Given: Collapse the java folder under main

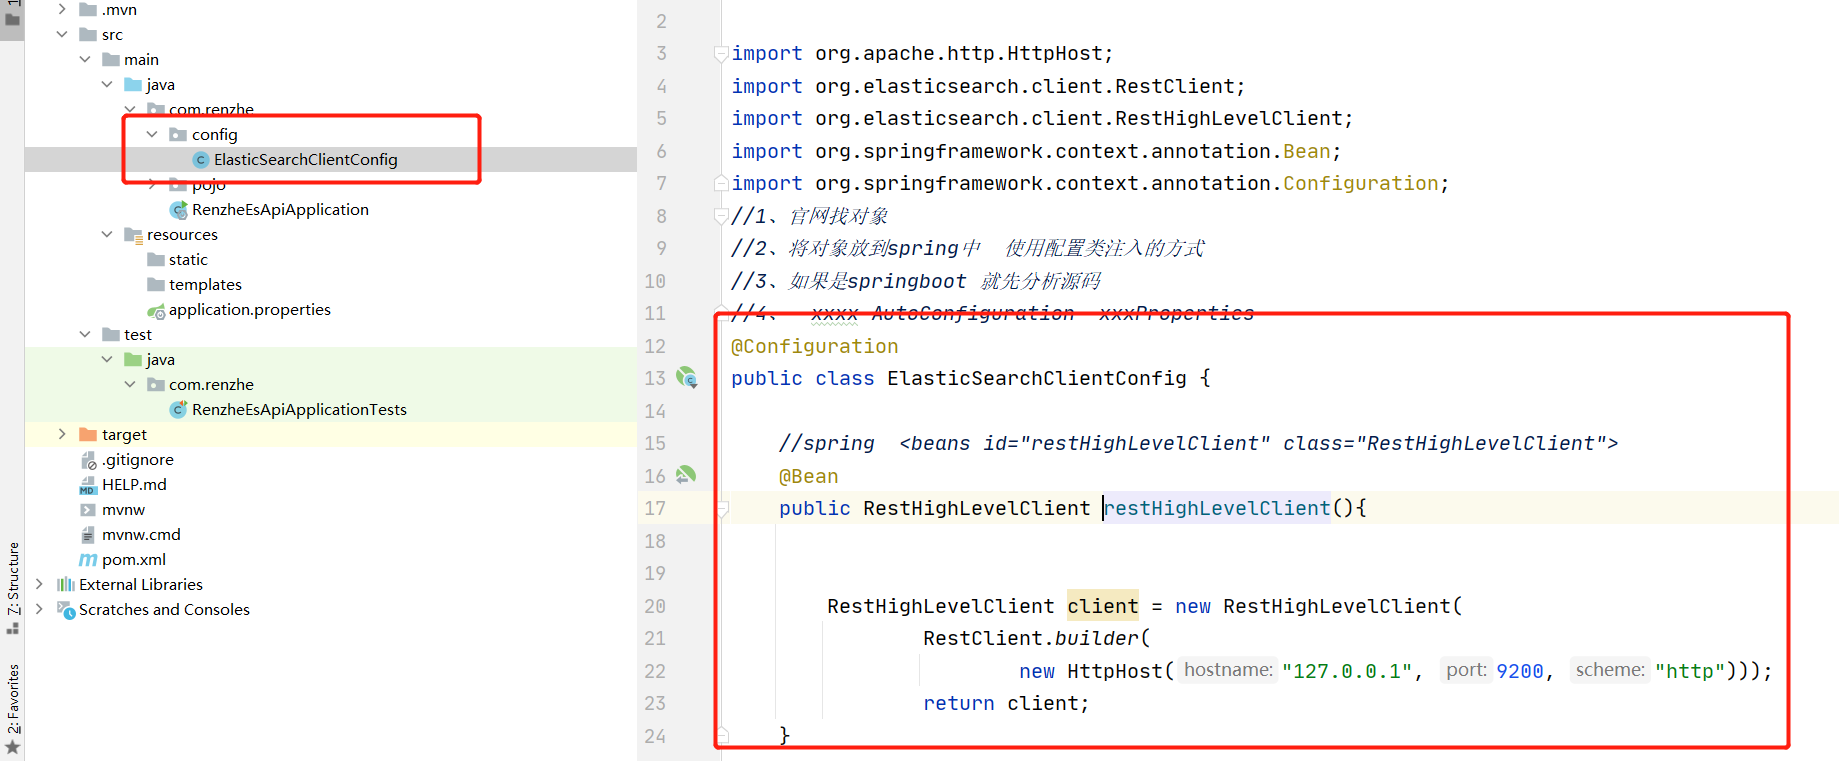Looking at the screenshot, I should coord(107,84).
